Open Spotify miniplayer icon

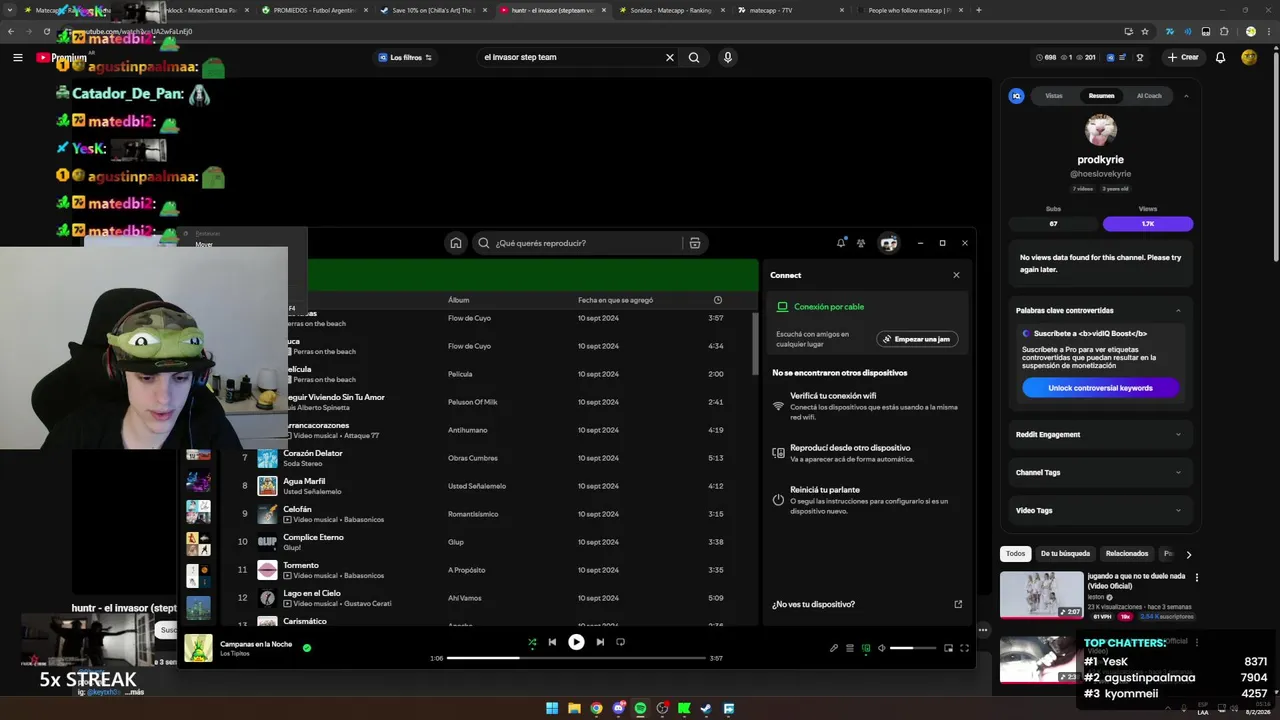click(949, 648)
